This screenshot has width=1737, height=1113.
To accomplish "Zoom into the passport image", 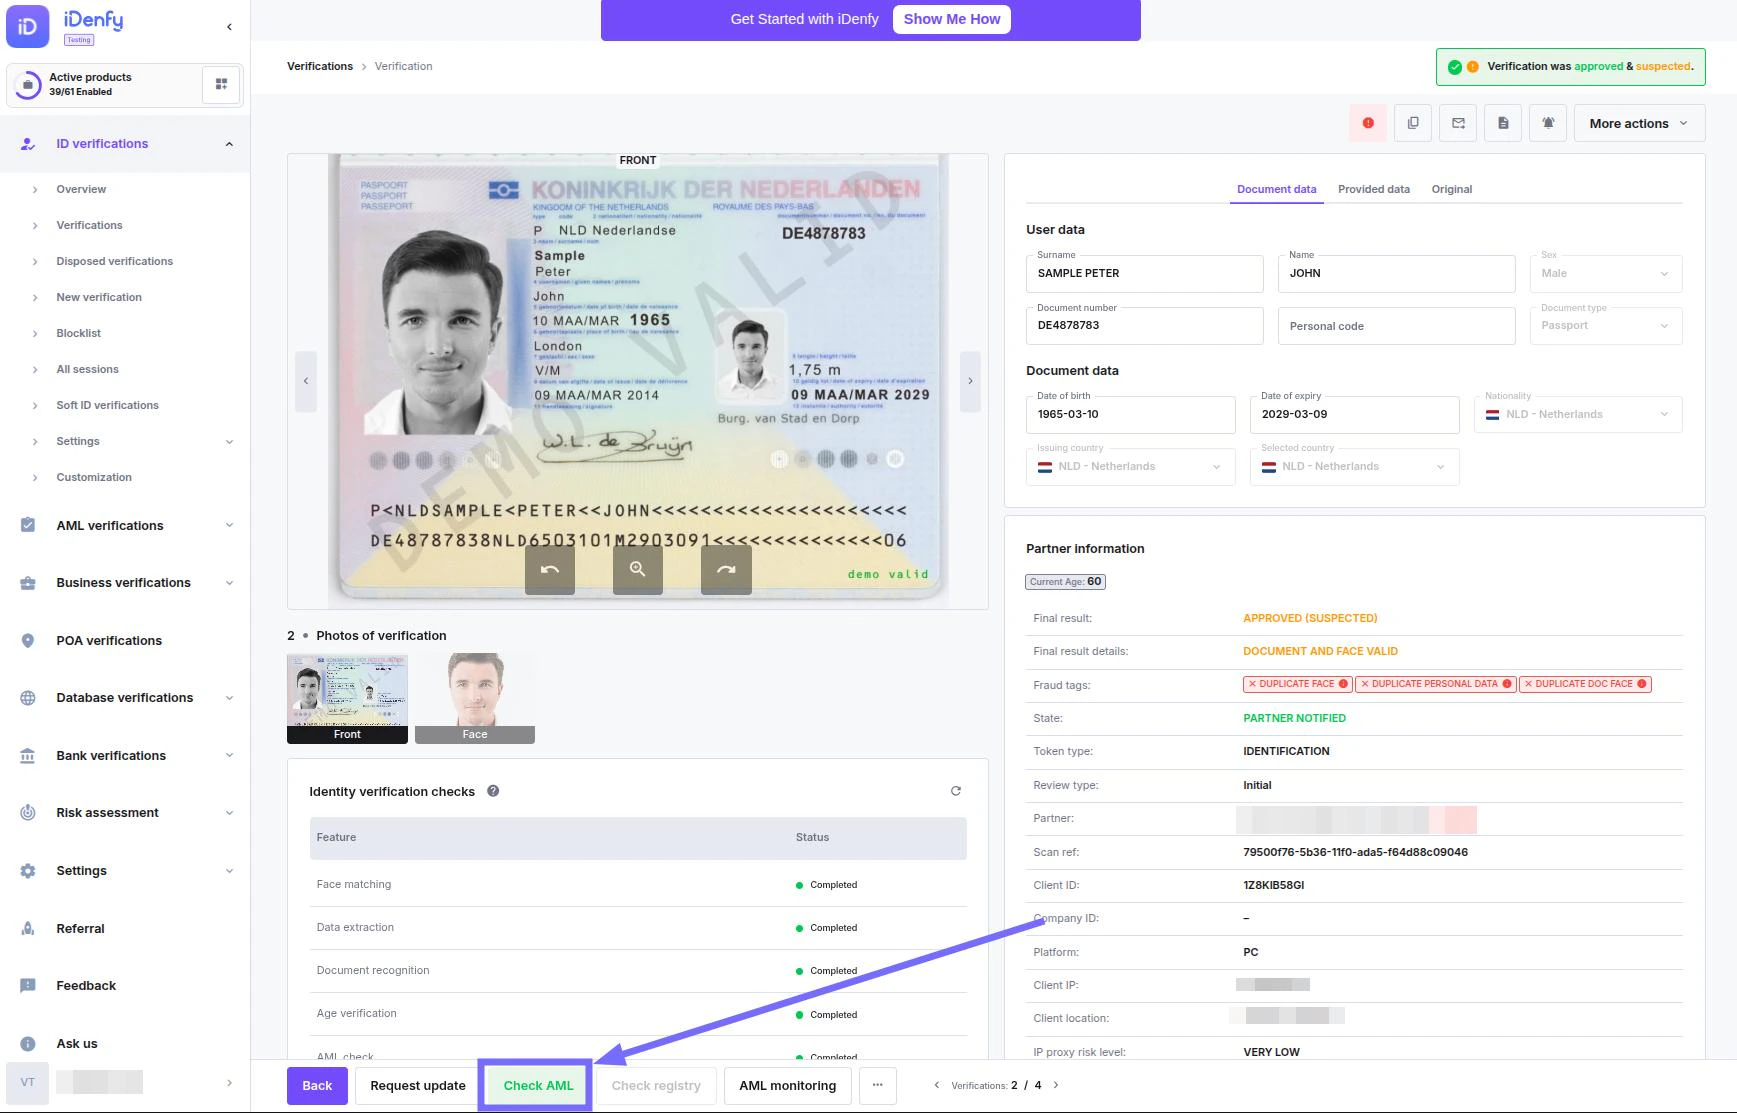I will (638, 569).
